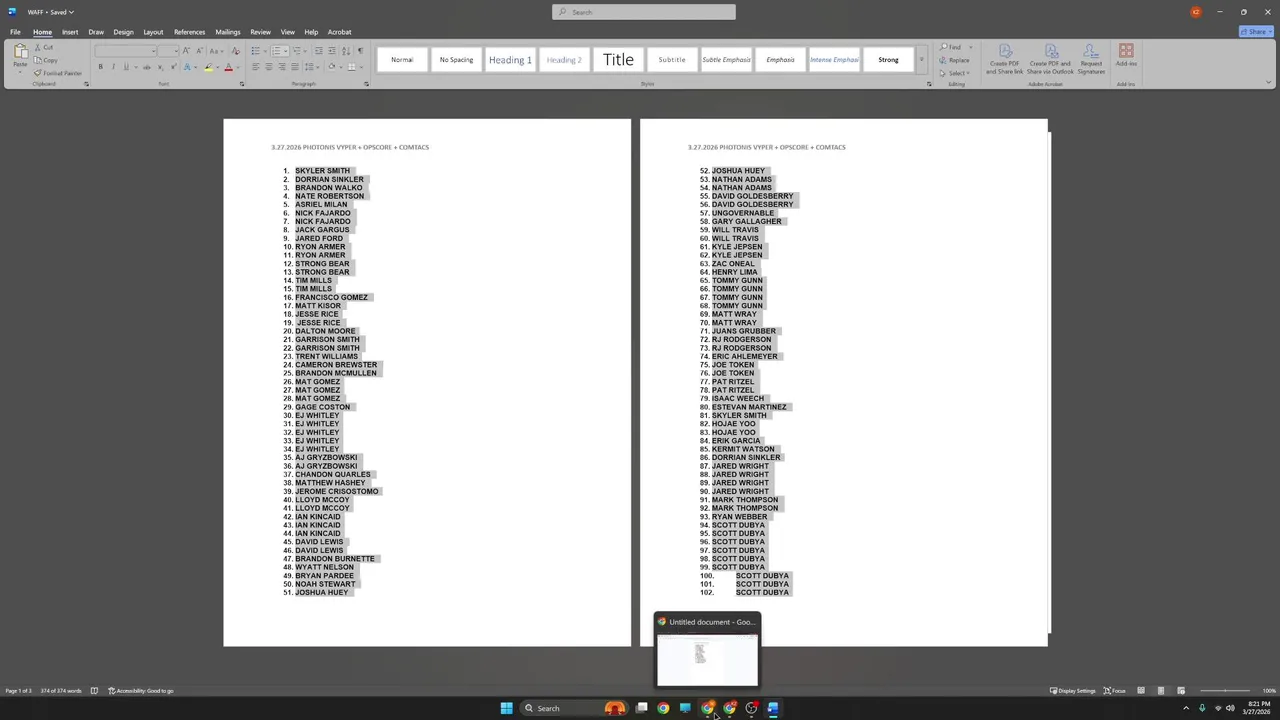Click the Shading paint bucket
The image size is (1280, 720).
(x=331, y=67)
